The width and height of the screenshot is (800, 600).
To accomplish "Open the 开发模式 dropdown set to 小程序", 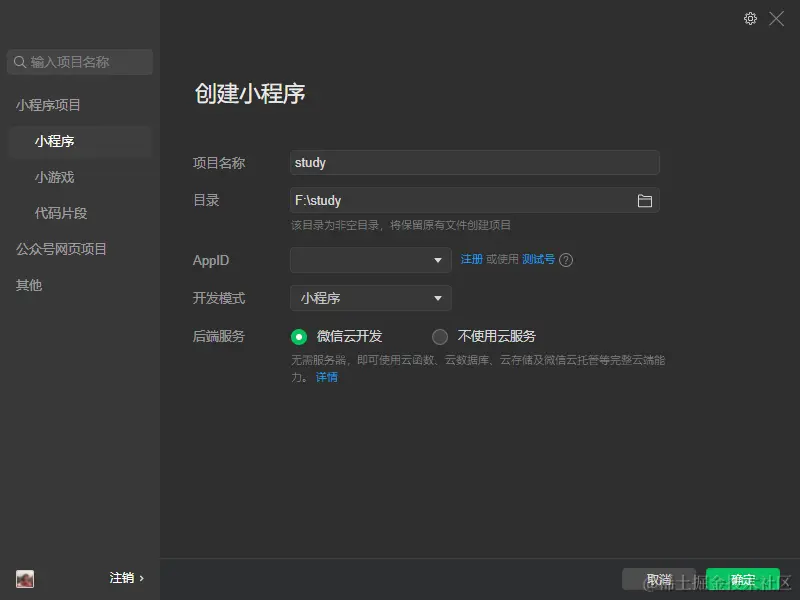I will [x=370, y=298].
